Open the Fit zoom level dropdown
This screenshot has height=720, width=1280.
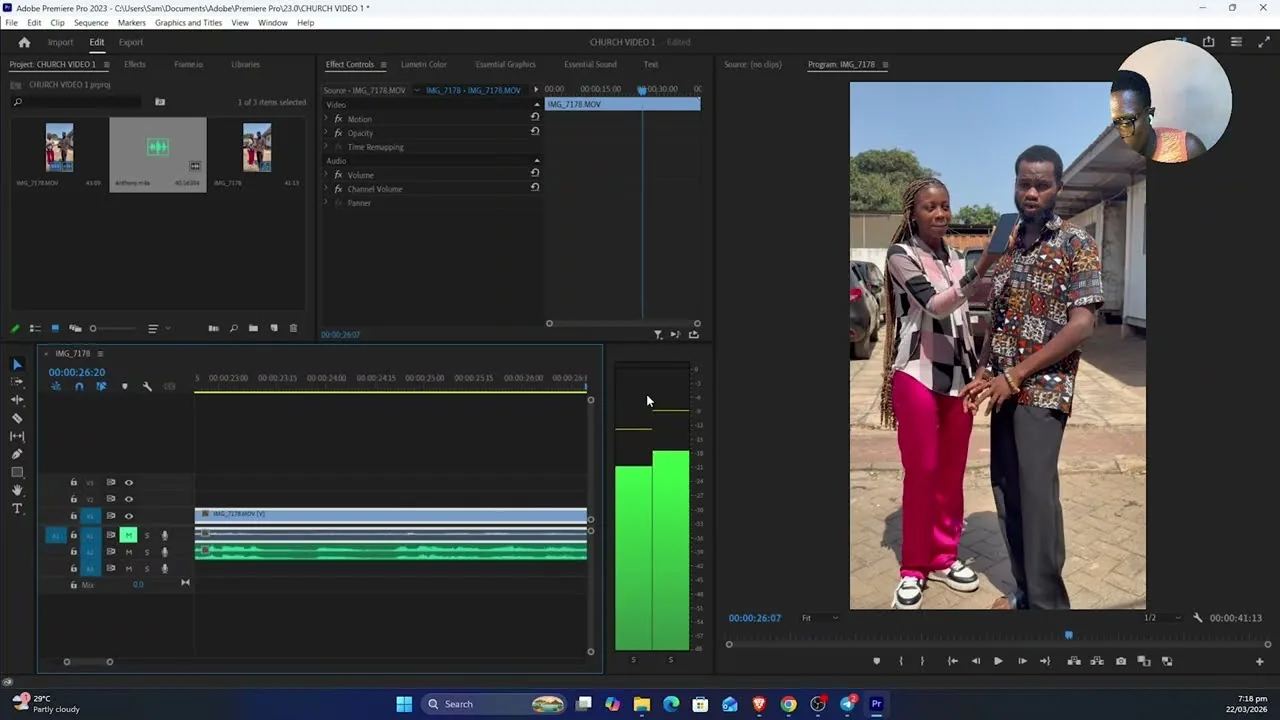click(x=819, y=618)
